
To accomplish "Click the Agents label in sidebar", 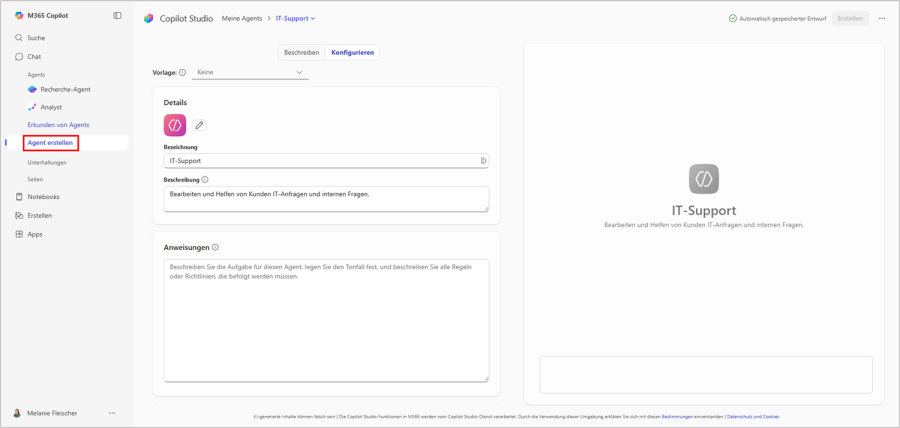I will [36, 75].
